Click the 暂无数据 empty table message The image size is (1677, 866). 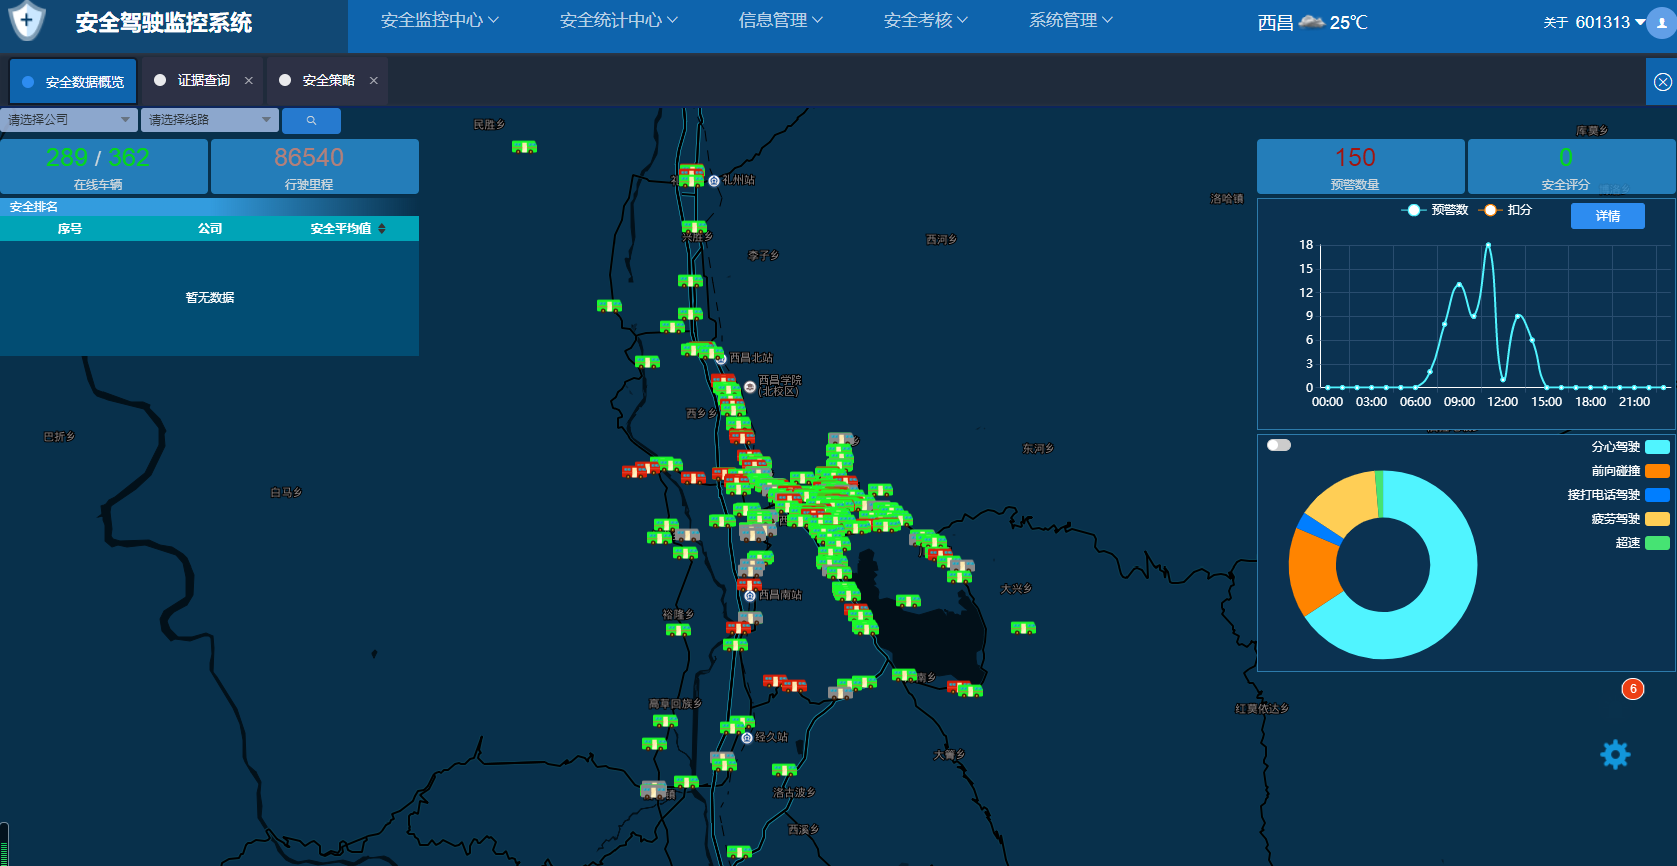[210, 298]
